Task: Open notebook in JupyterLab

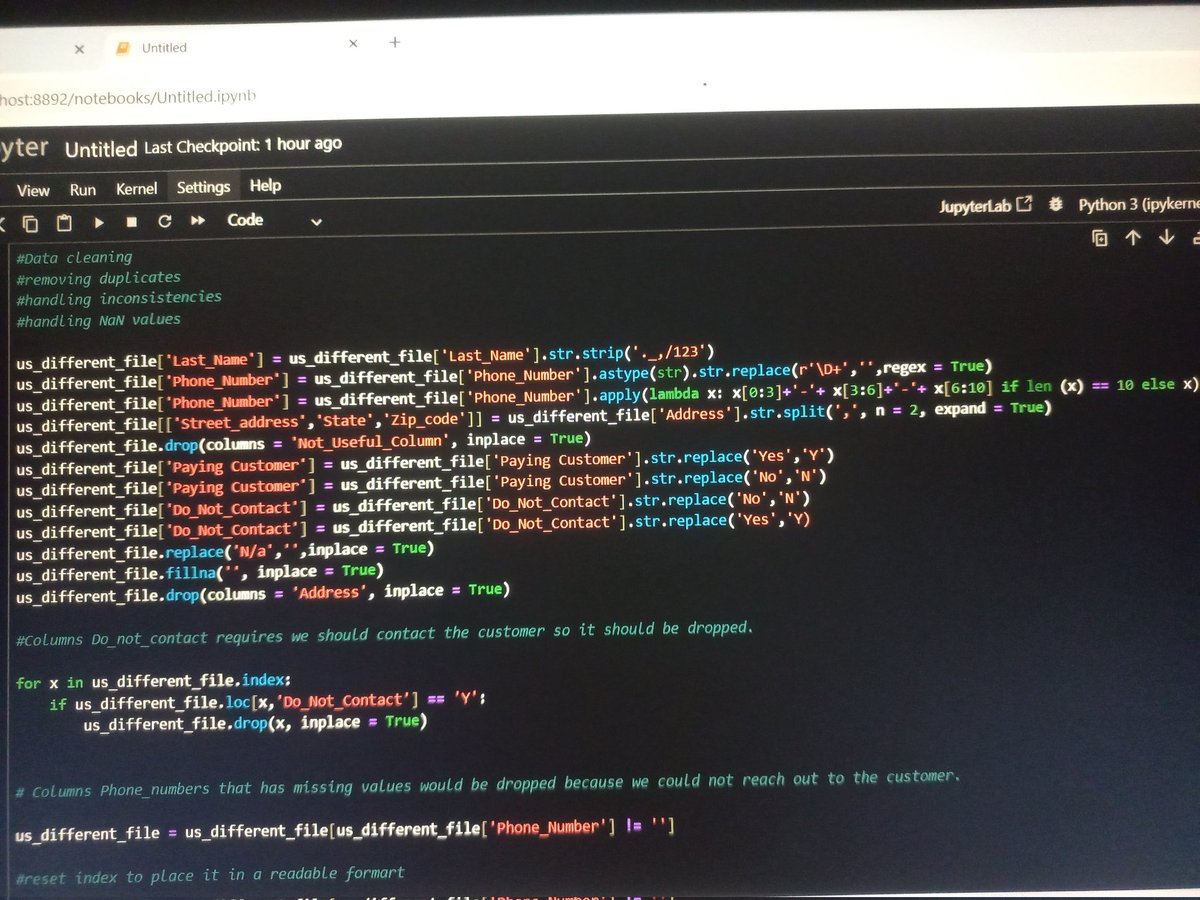Action: (x=985, y=205)
